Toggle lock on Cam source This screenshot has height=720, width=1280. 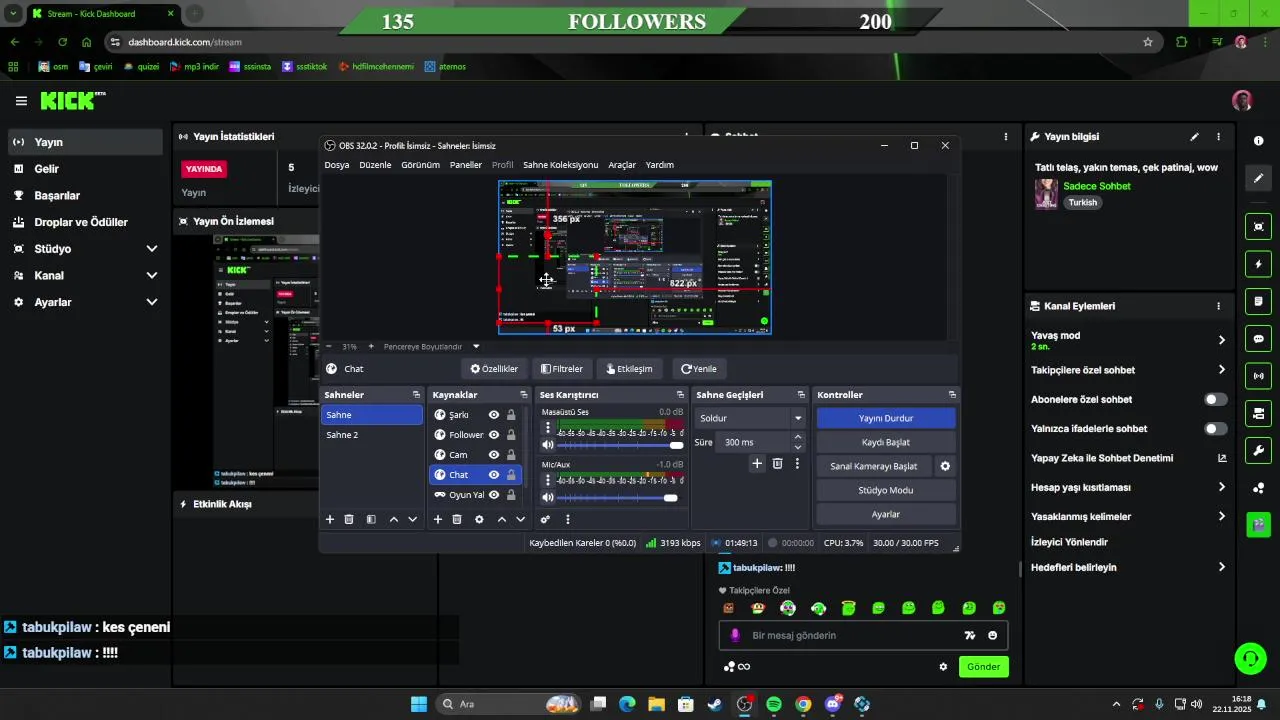(511, 455)
